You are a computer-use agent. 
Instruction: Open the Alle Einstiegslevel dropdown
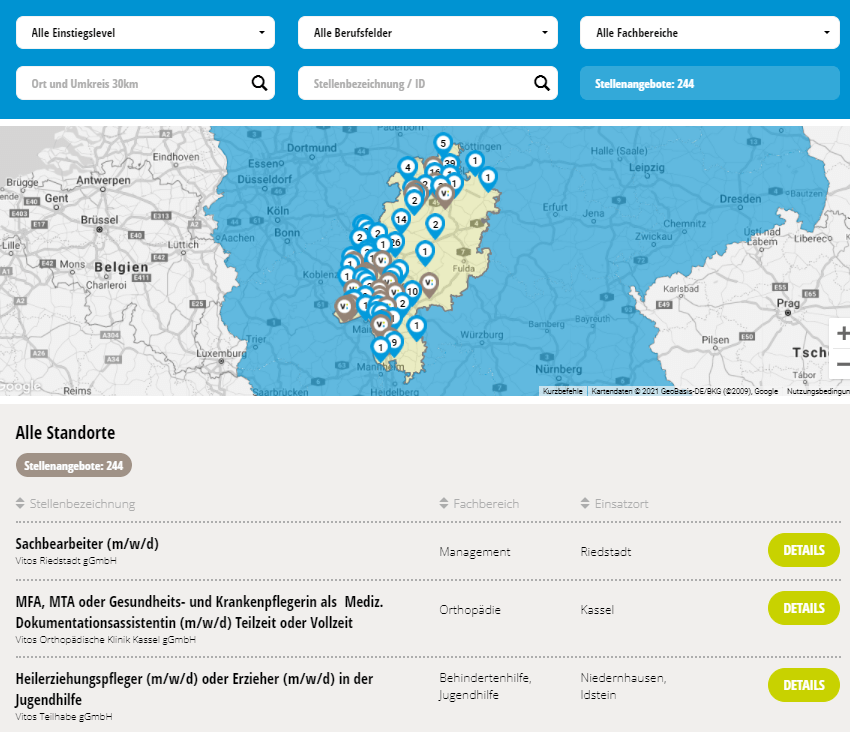click(x=145, y=32)
